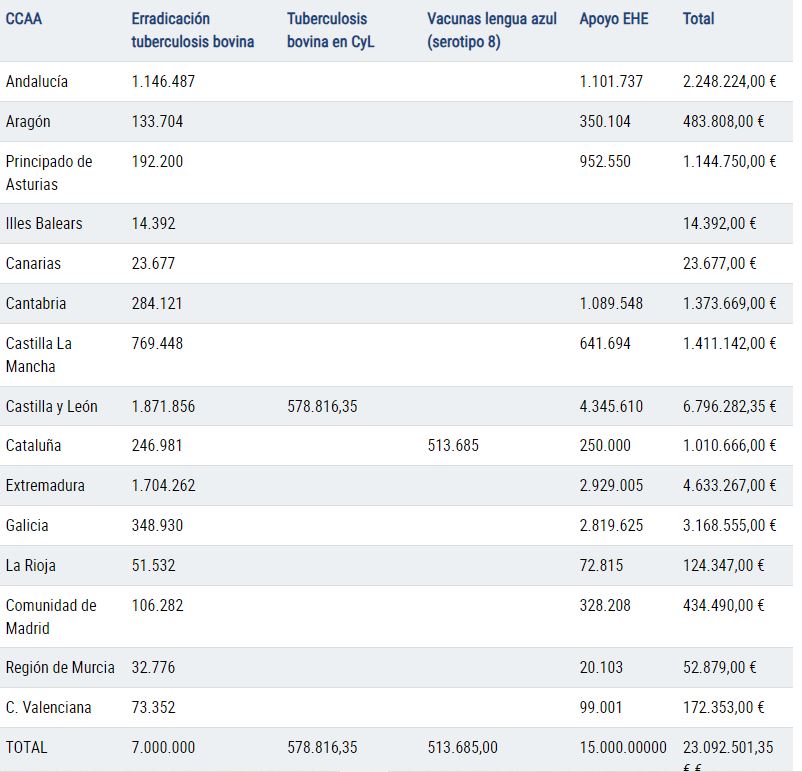This screenshot has width=802, height=772.
Task: Click Comunidad de Madrid cell
Action: coord(51,617)
